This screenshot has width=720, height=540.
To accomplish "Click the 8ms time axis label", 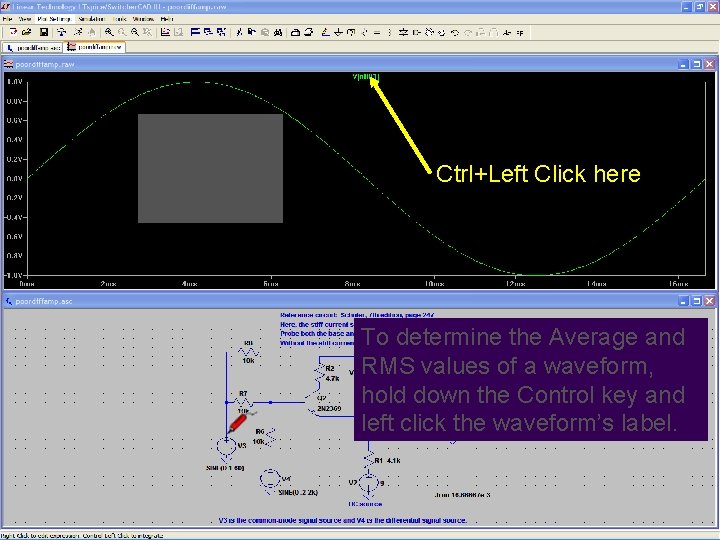I will point(353,284).
